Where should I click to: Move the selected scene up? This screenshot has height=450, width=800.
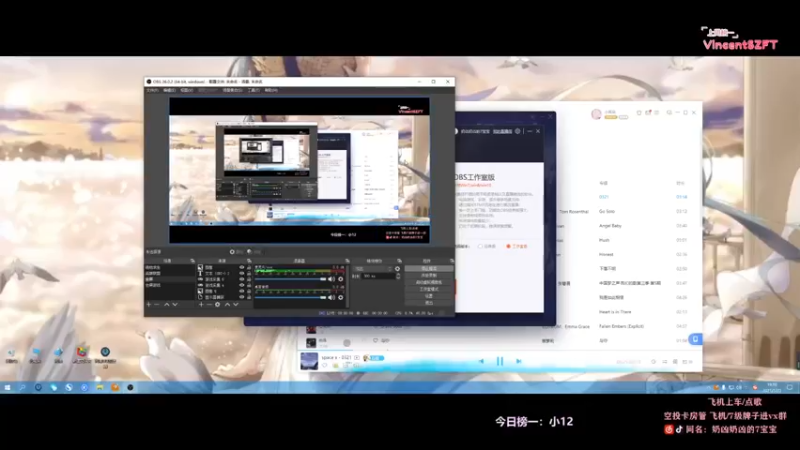click(166, 305)
